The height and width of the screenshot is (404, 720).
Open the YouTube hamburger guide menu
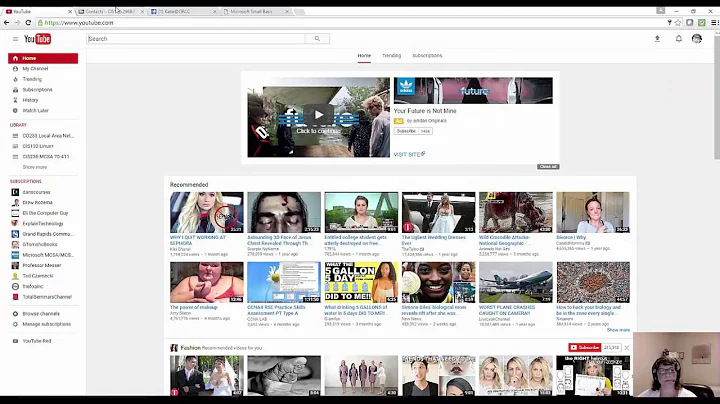pos(15,39)
